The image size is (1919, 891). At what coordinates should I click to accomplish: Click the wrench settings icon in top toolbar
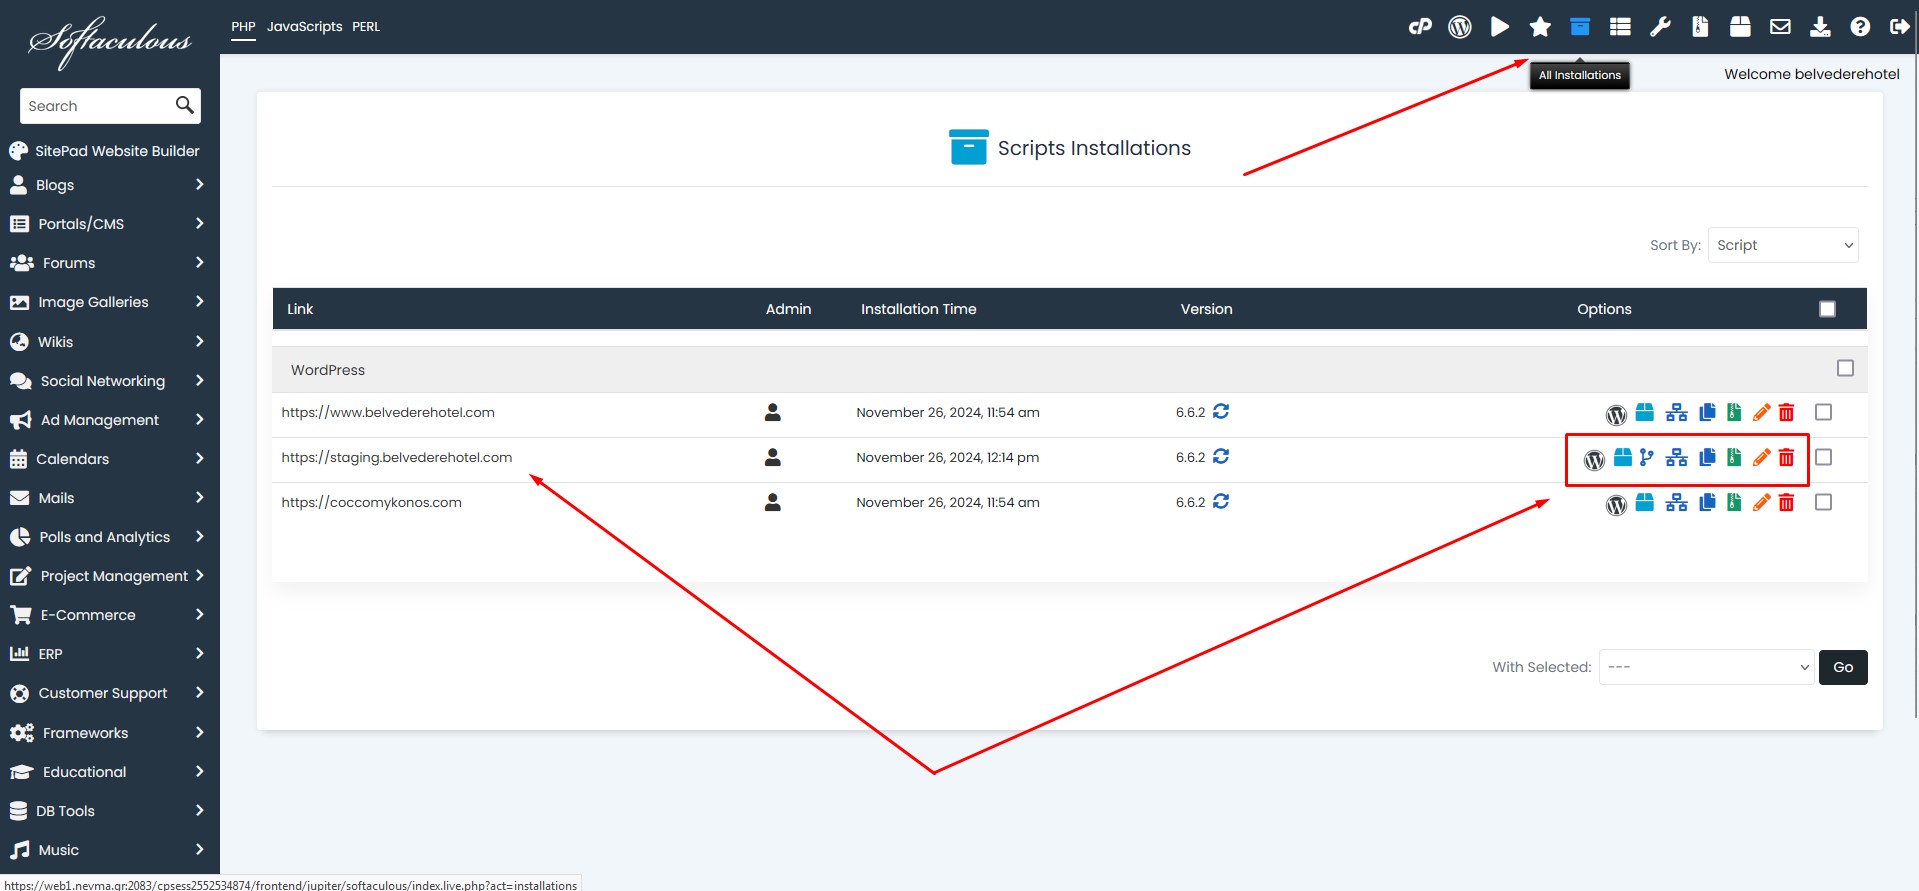[x=1660, y=27]
